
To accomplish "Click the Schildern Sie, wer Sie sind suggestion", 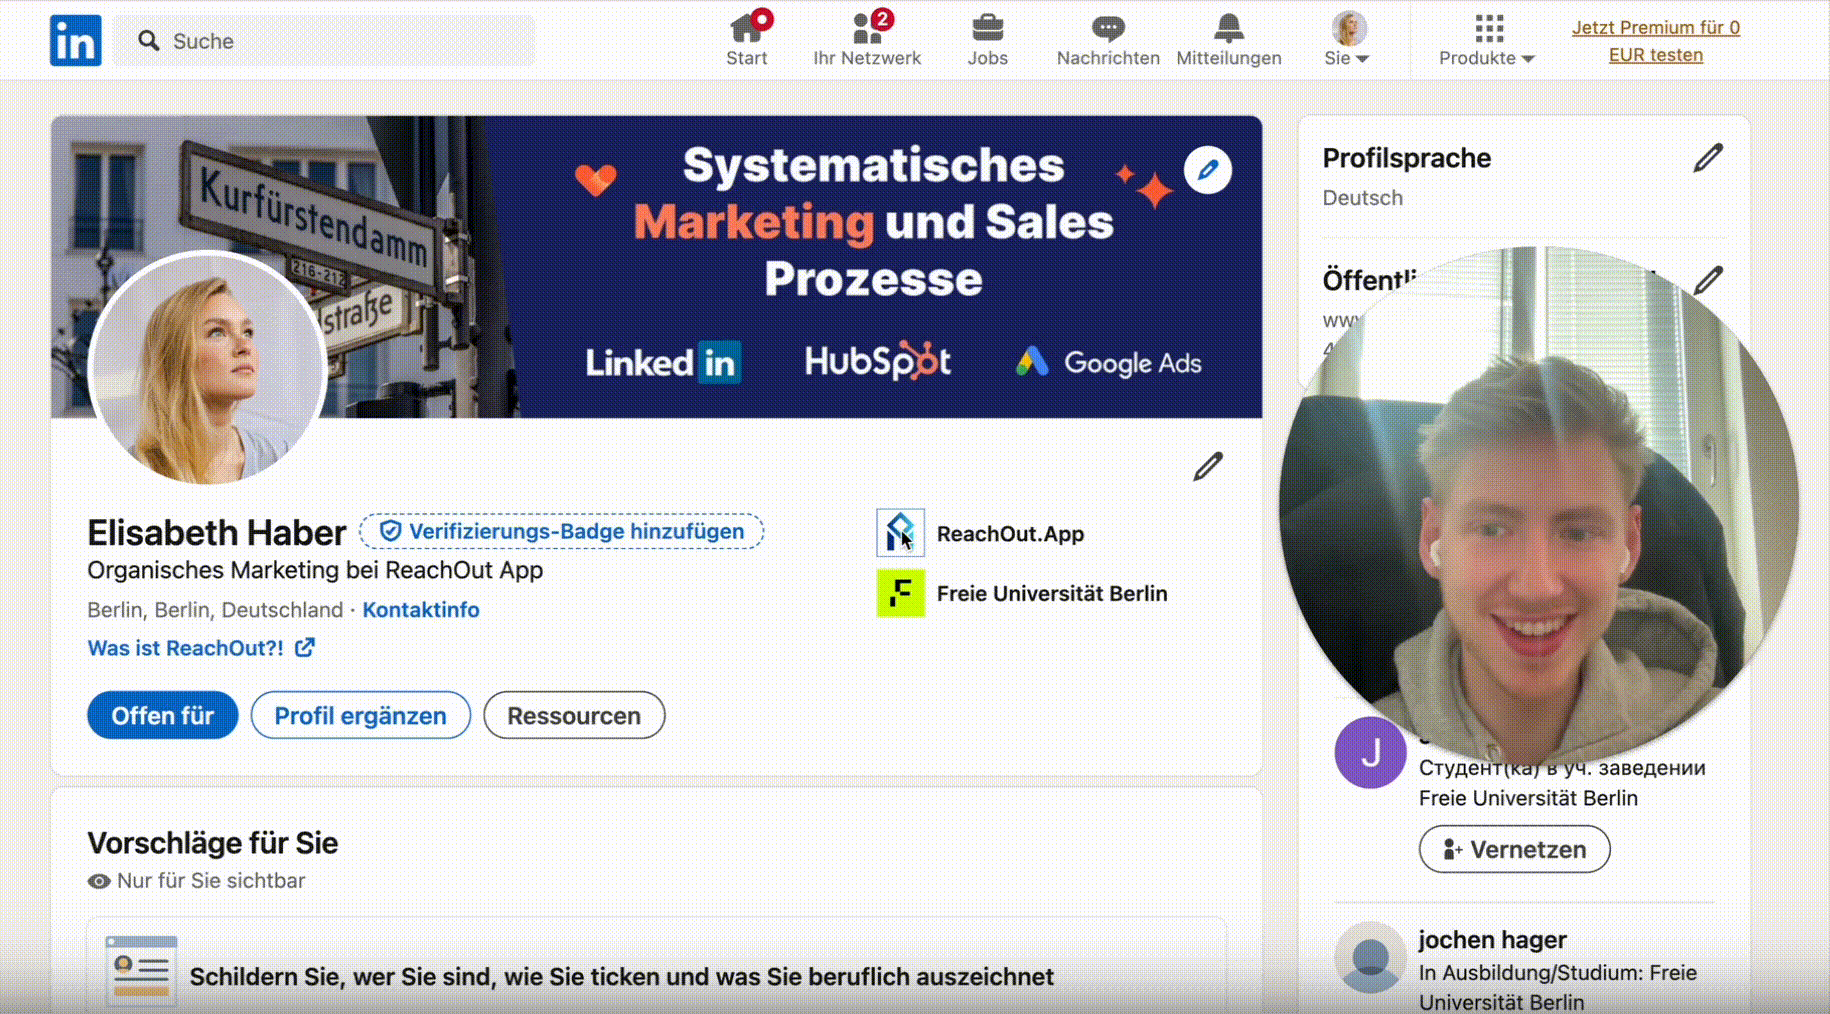I will (621, 977).
